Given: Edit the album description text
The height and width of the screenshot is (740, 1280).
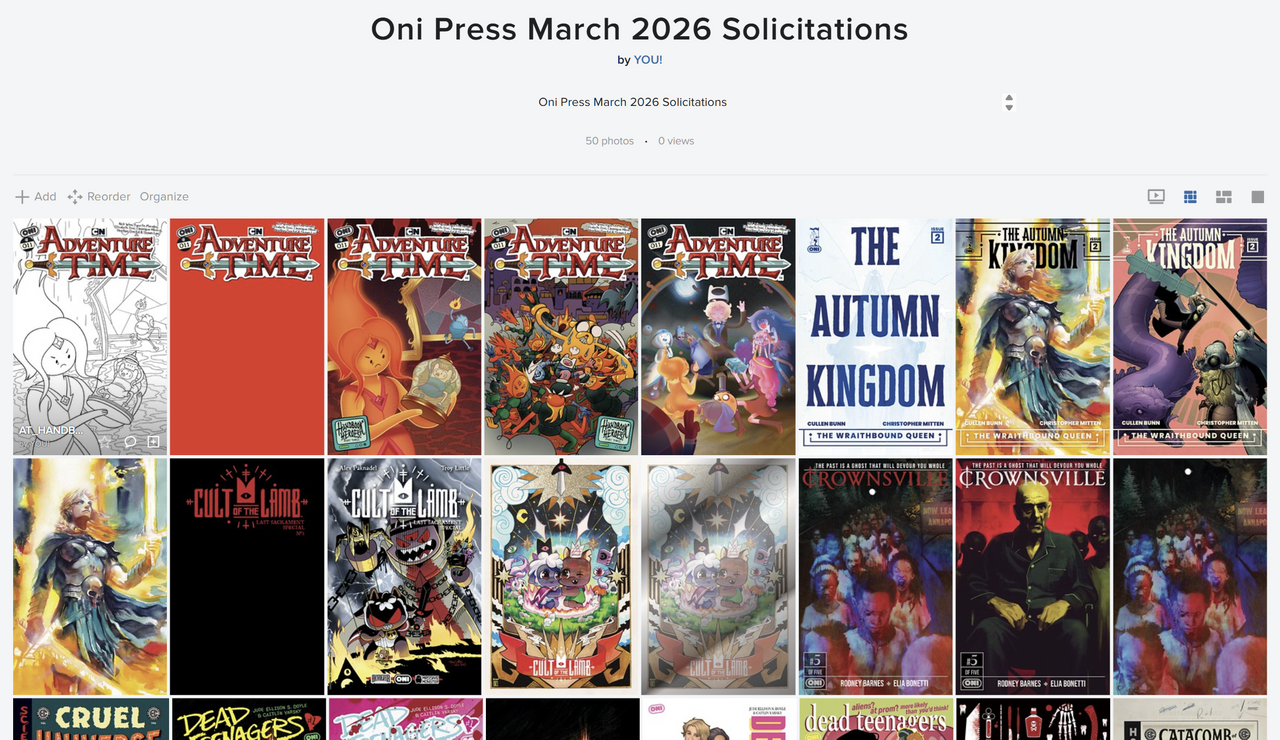Looking at the screenshot, I should pyautogui.click(x=632, y=102).
